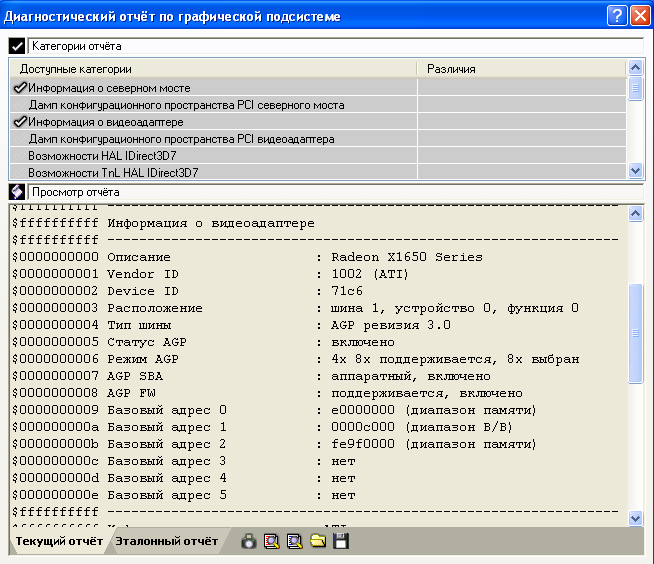Switch to the Текущий отчёт tab

[x=59, y=541]
